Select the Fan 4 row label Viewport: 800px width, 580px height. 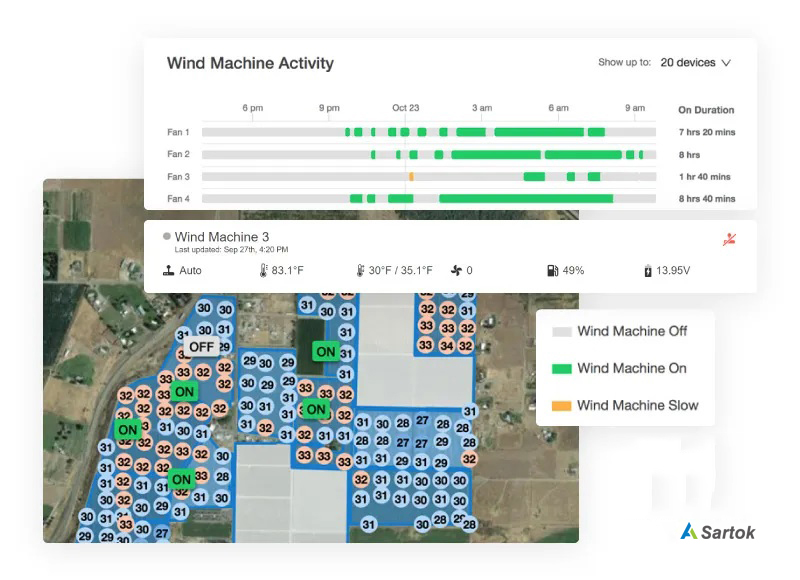coord(178,198)
